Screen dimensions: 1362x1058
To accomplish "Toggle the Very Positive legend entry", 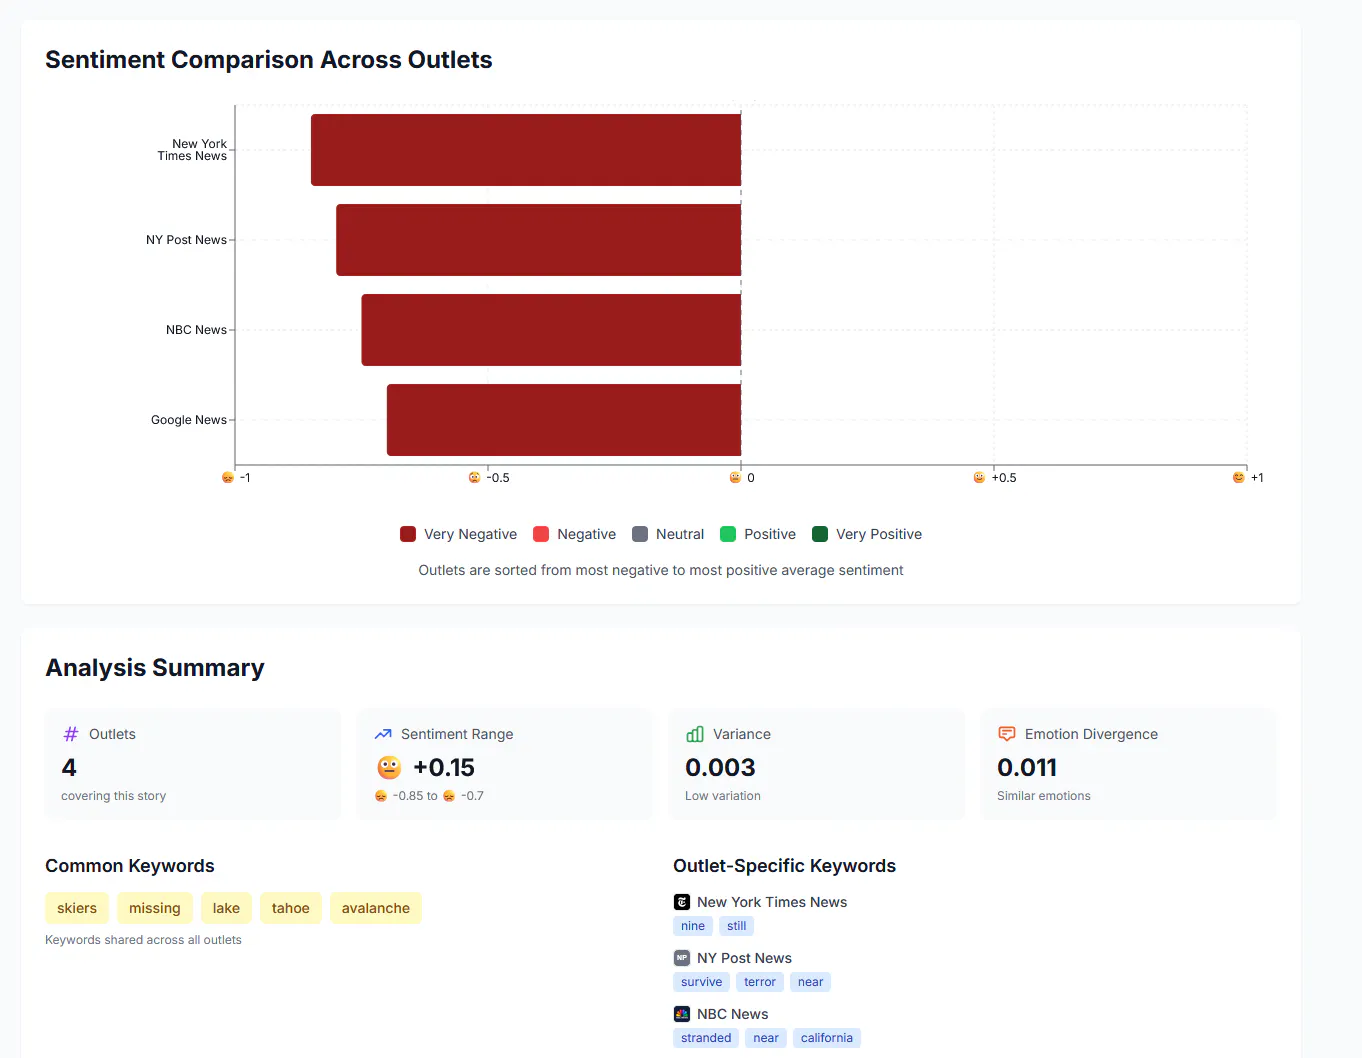I will tap(867, 534).
